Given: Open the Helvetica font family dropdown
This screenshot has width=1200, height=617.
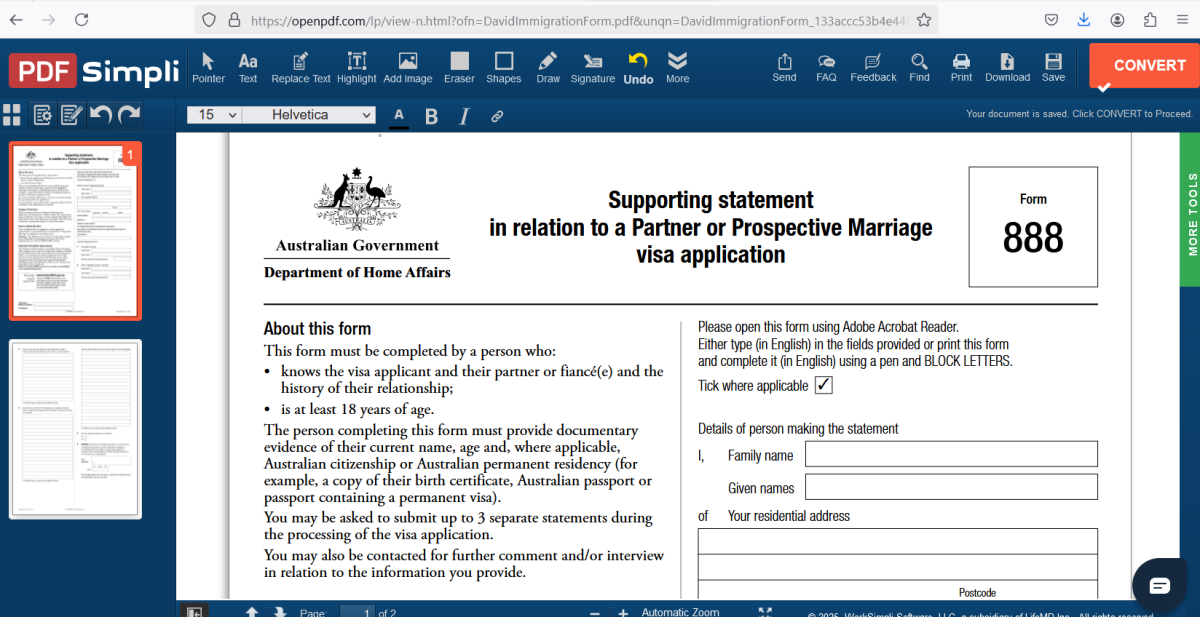Looking at the screenshot, I should (308, 115).
